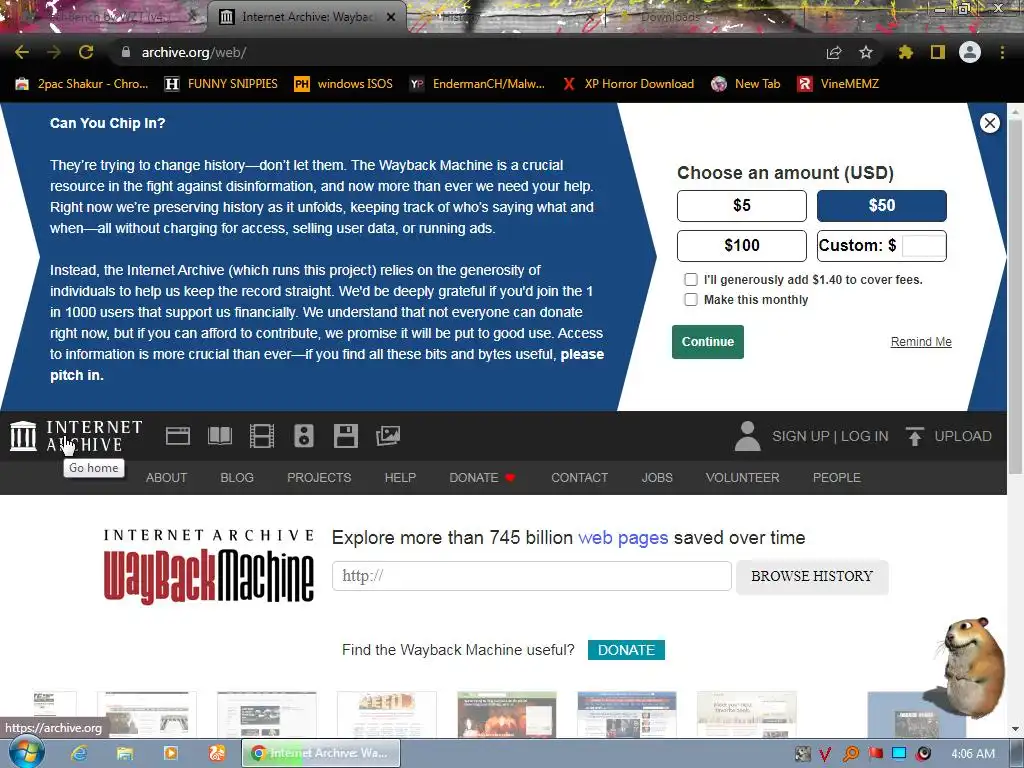1024x768 pixels.
Task: Click the user silhouette icon
Action: (x=747, y=436)
